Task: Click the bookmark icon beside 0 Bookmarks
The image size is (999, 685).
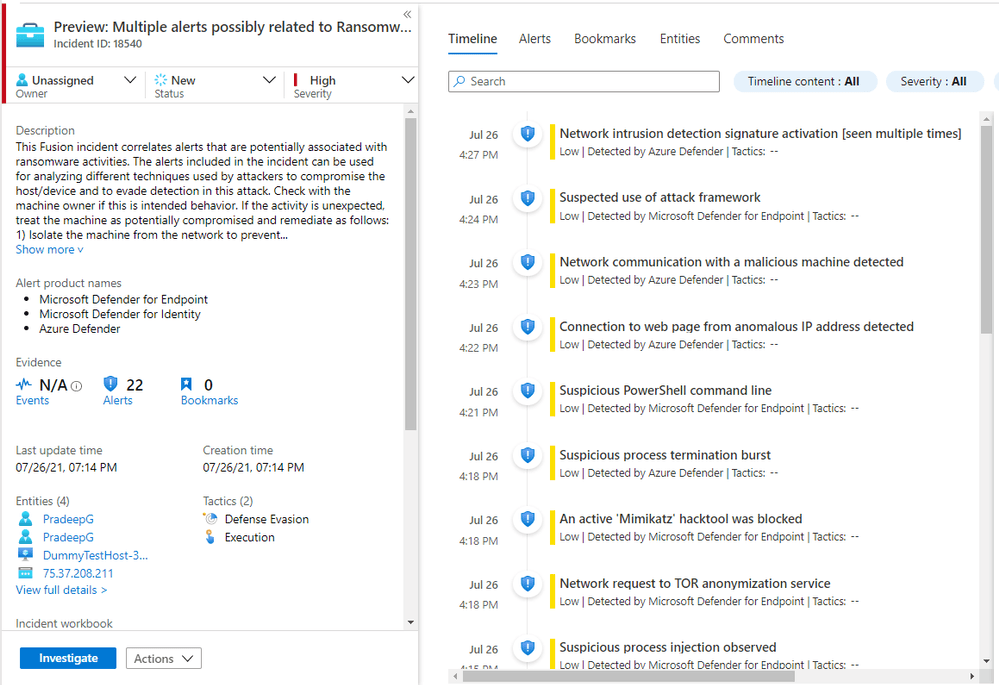Action: [186, 384]
